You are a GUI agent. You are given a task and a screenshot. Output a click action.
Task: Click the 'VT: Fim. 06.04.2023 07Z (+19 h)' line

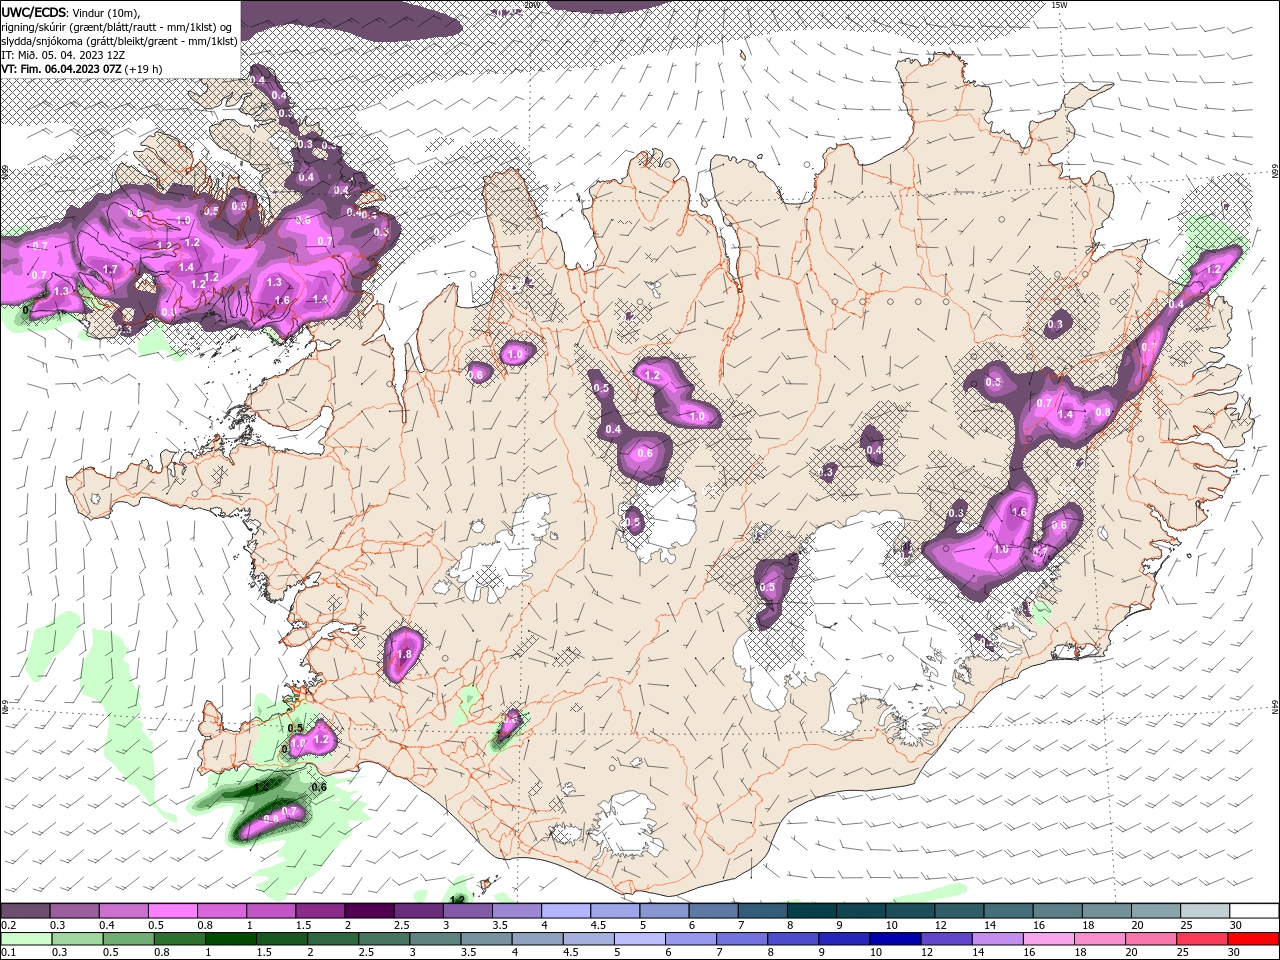(x=82, y=69)
